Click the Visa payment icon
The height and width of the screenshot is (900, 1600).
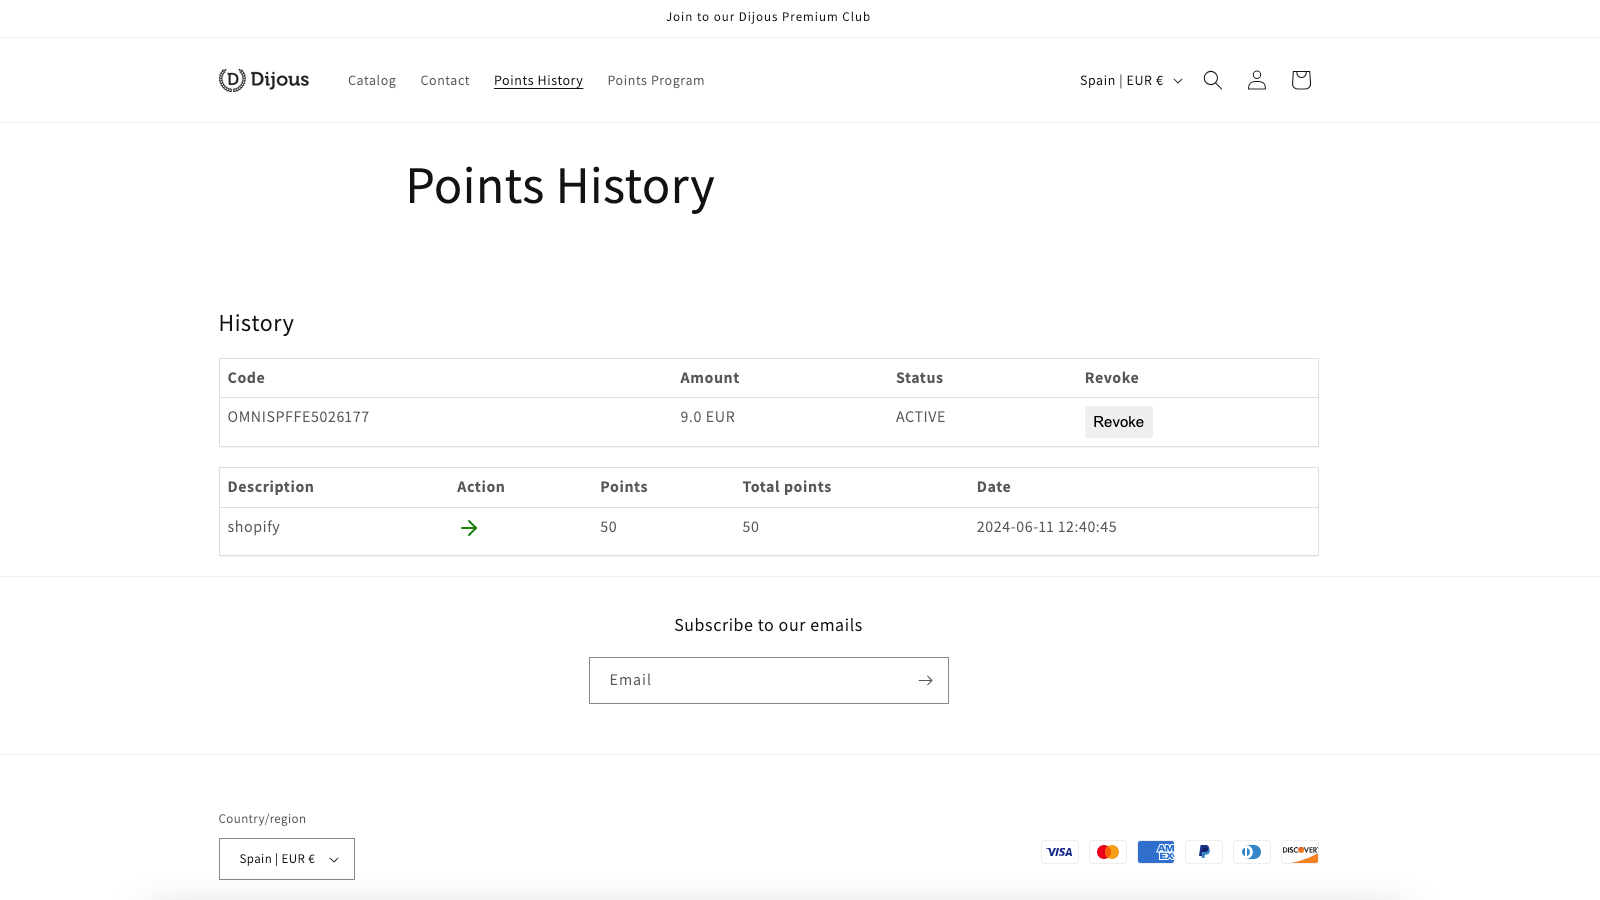point(1059,852)
